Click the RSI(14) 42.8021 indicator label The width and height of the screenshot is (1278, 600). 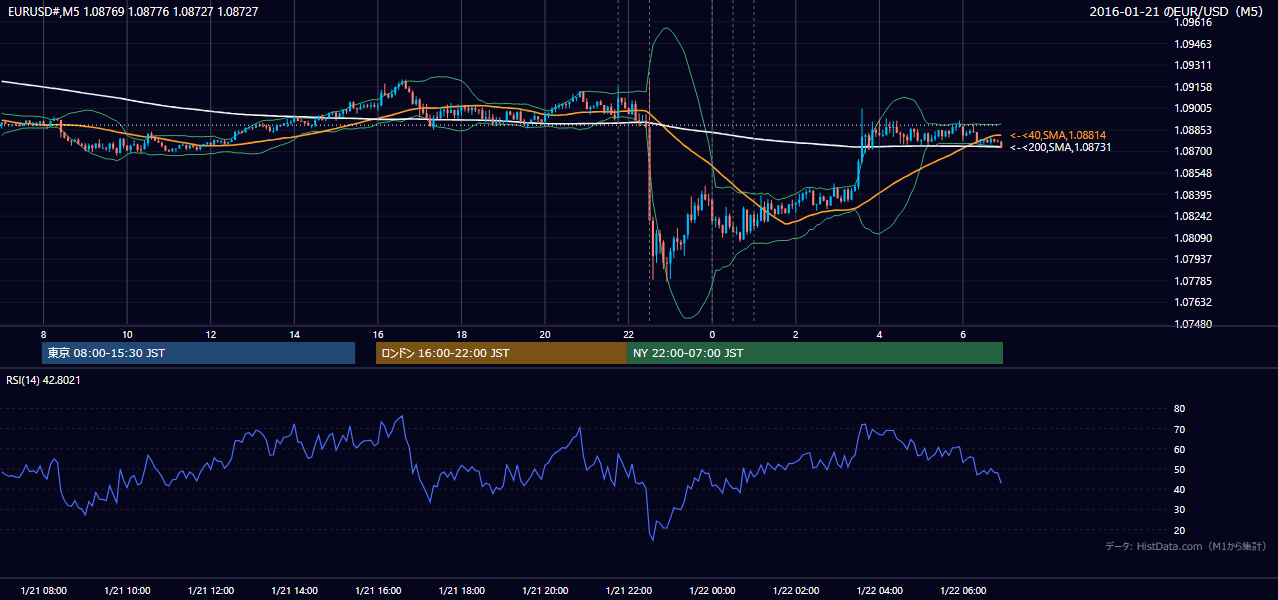tap(43, 379)
